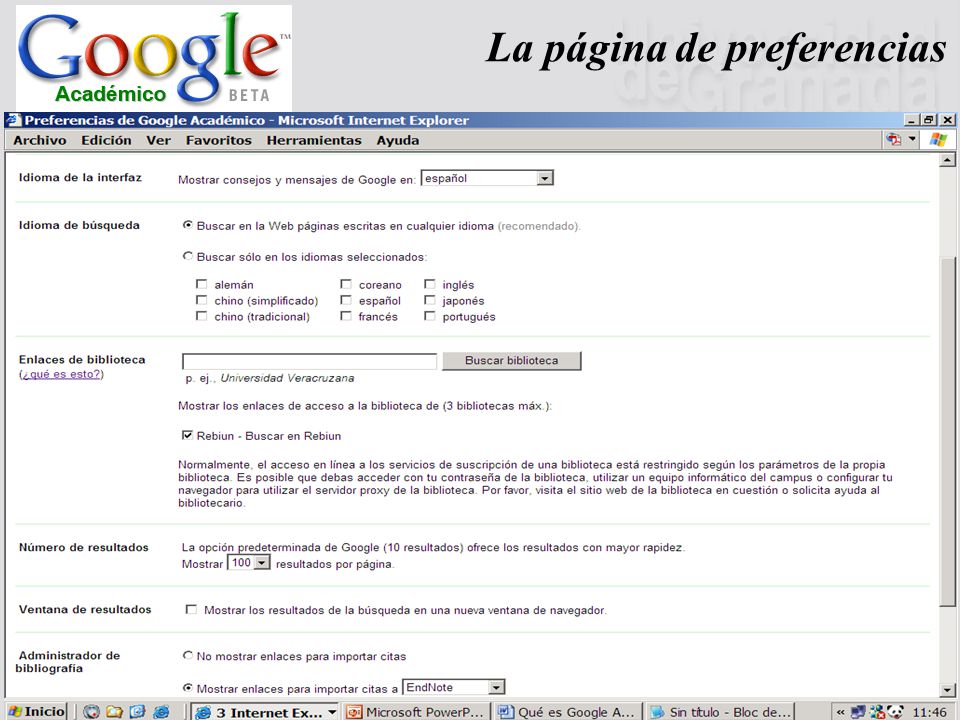
Task: Click the page scrollbar down arrow
Action: pos(947,691)
